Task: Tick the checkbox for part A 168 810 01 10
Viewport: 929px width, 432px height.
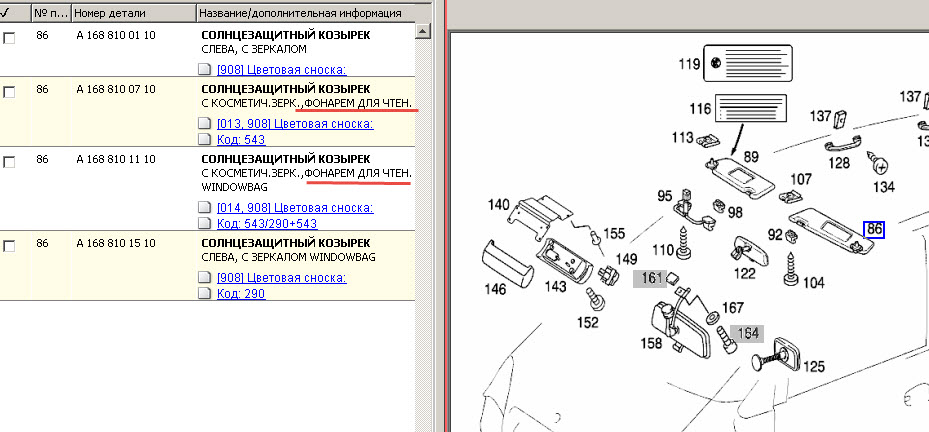Action: coord(9,38)
